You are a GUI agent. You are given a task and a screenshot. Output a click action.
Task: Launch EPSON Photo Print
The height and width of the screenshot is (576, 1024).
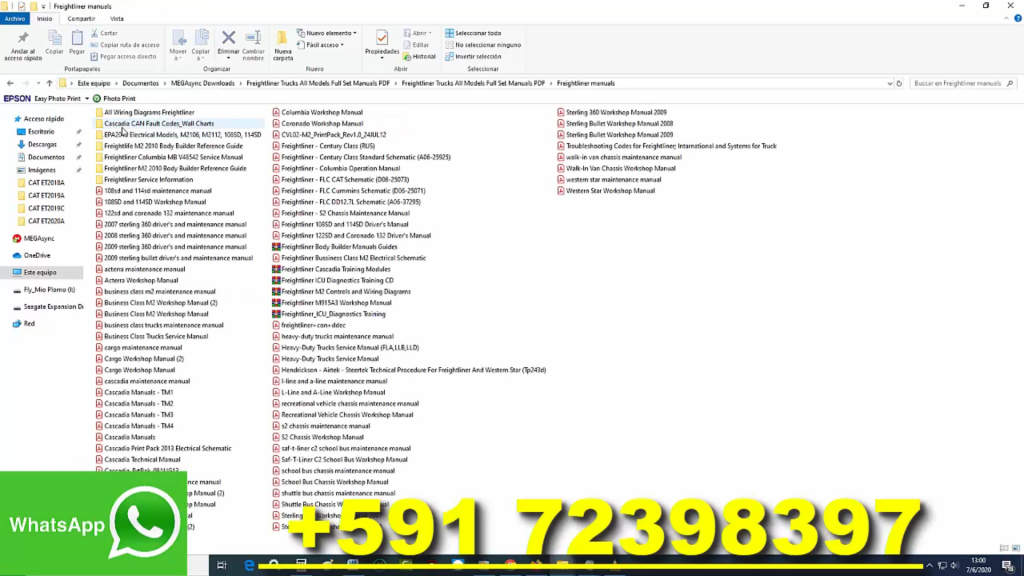tap(116, 99)
